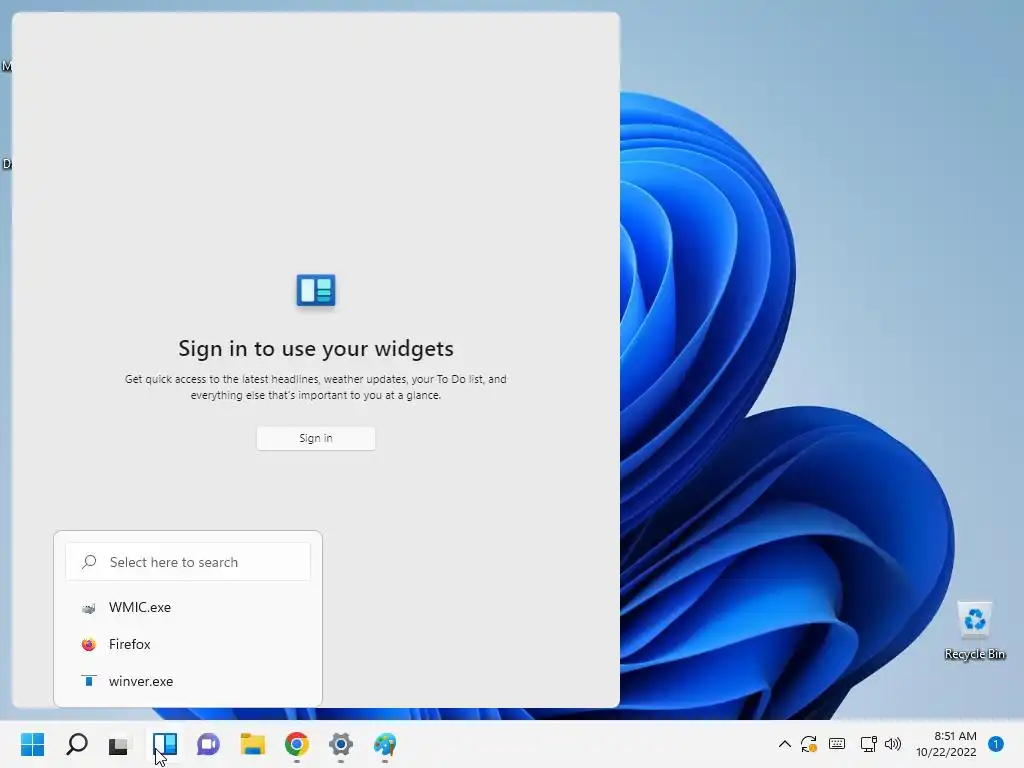
Task: Open Settings gear on the taskbar
Action: [340, 744]
